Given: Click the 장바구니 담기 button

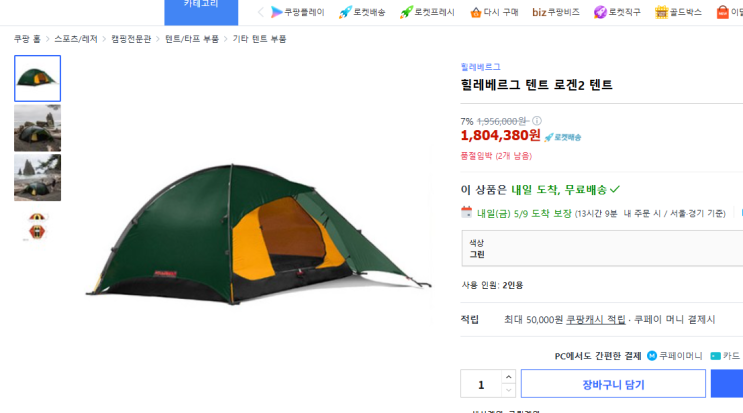Looking at the screenshot, I should pos(613,384).
